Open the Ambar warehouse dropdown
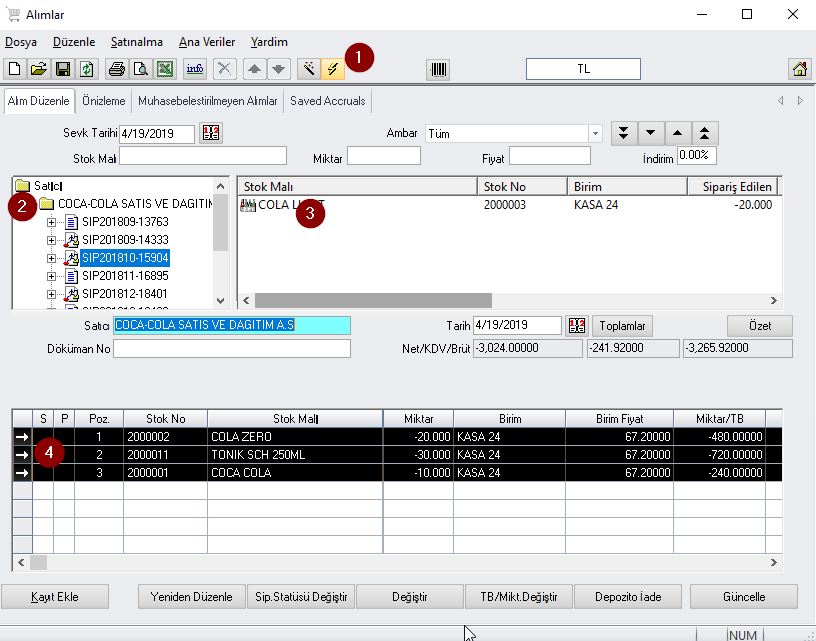Image resolution: width=816 pixels, height=641 pixels. pyautogui.click(x=595, y=134)
